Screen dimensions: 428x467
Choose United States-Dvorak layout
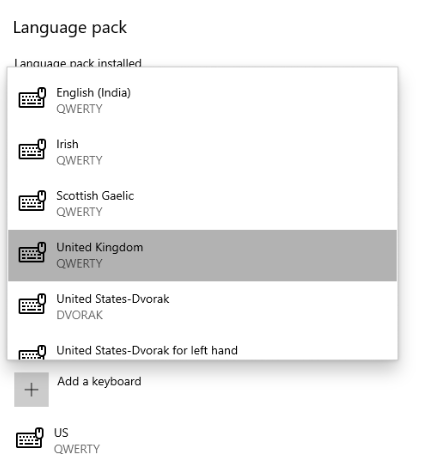pyautogui.click(x=202, y=307)
